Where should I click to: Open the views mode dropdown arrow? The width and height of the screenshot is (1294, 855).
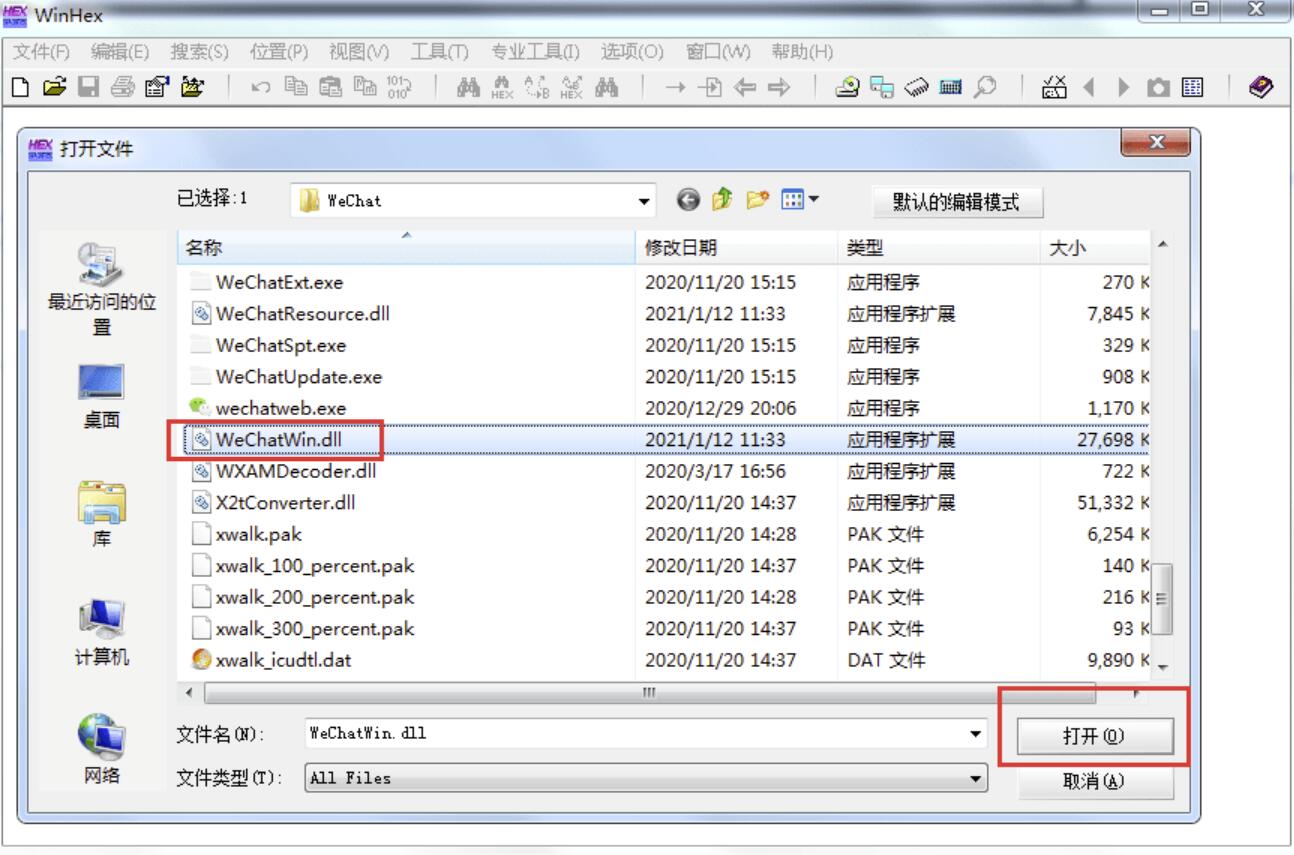coord(814,199)
